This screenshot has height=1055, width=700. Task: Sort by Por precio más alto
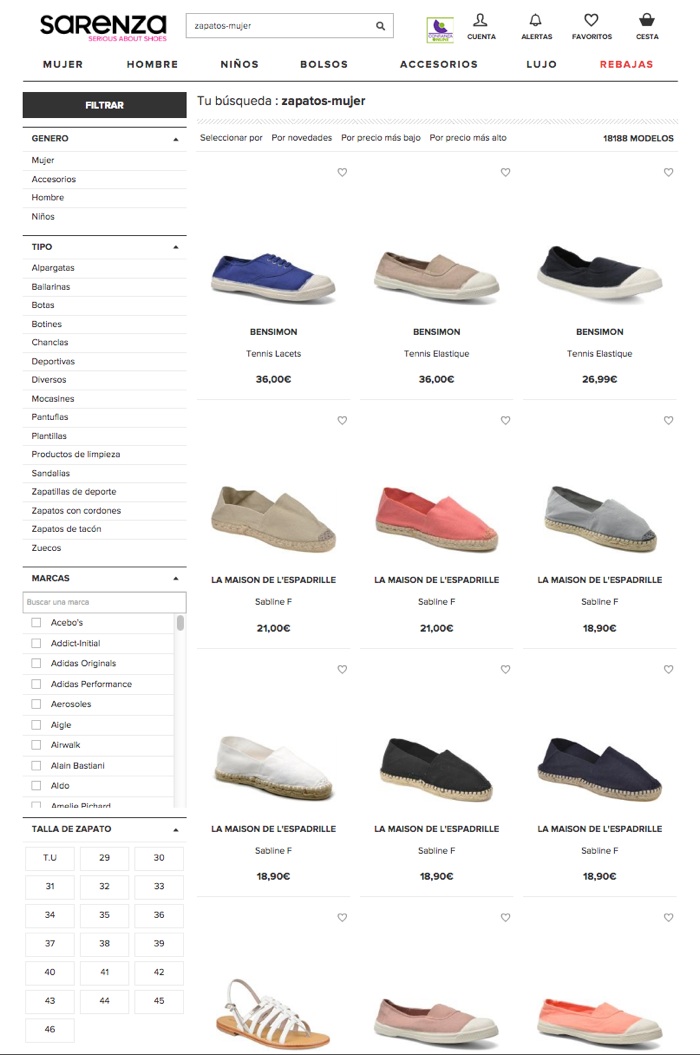coord(468,138)
